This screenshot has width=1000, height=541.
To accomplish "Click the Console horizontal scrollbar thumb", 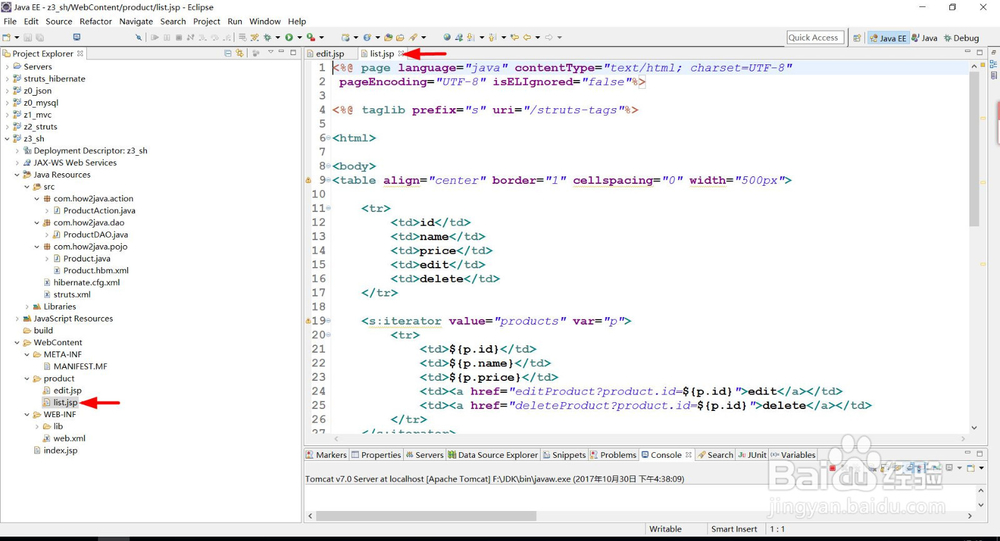I will (x=426, y=515).
